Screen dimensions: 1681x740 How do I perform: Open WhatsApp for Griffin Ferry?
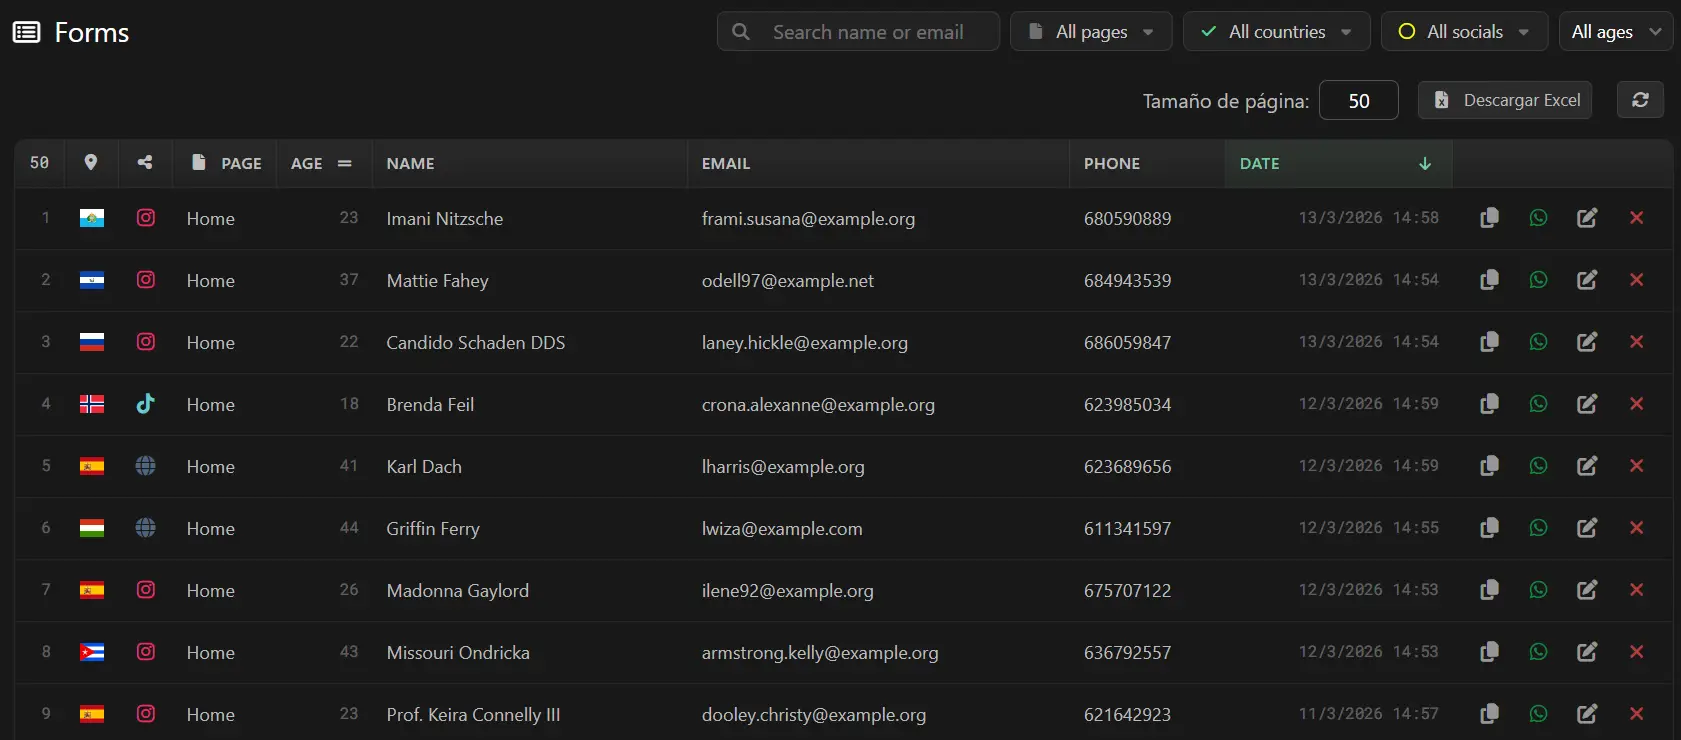pos(1538,528)
